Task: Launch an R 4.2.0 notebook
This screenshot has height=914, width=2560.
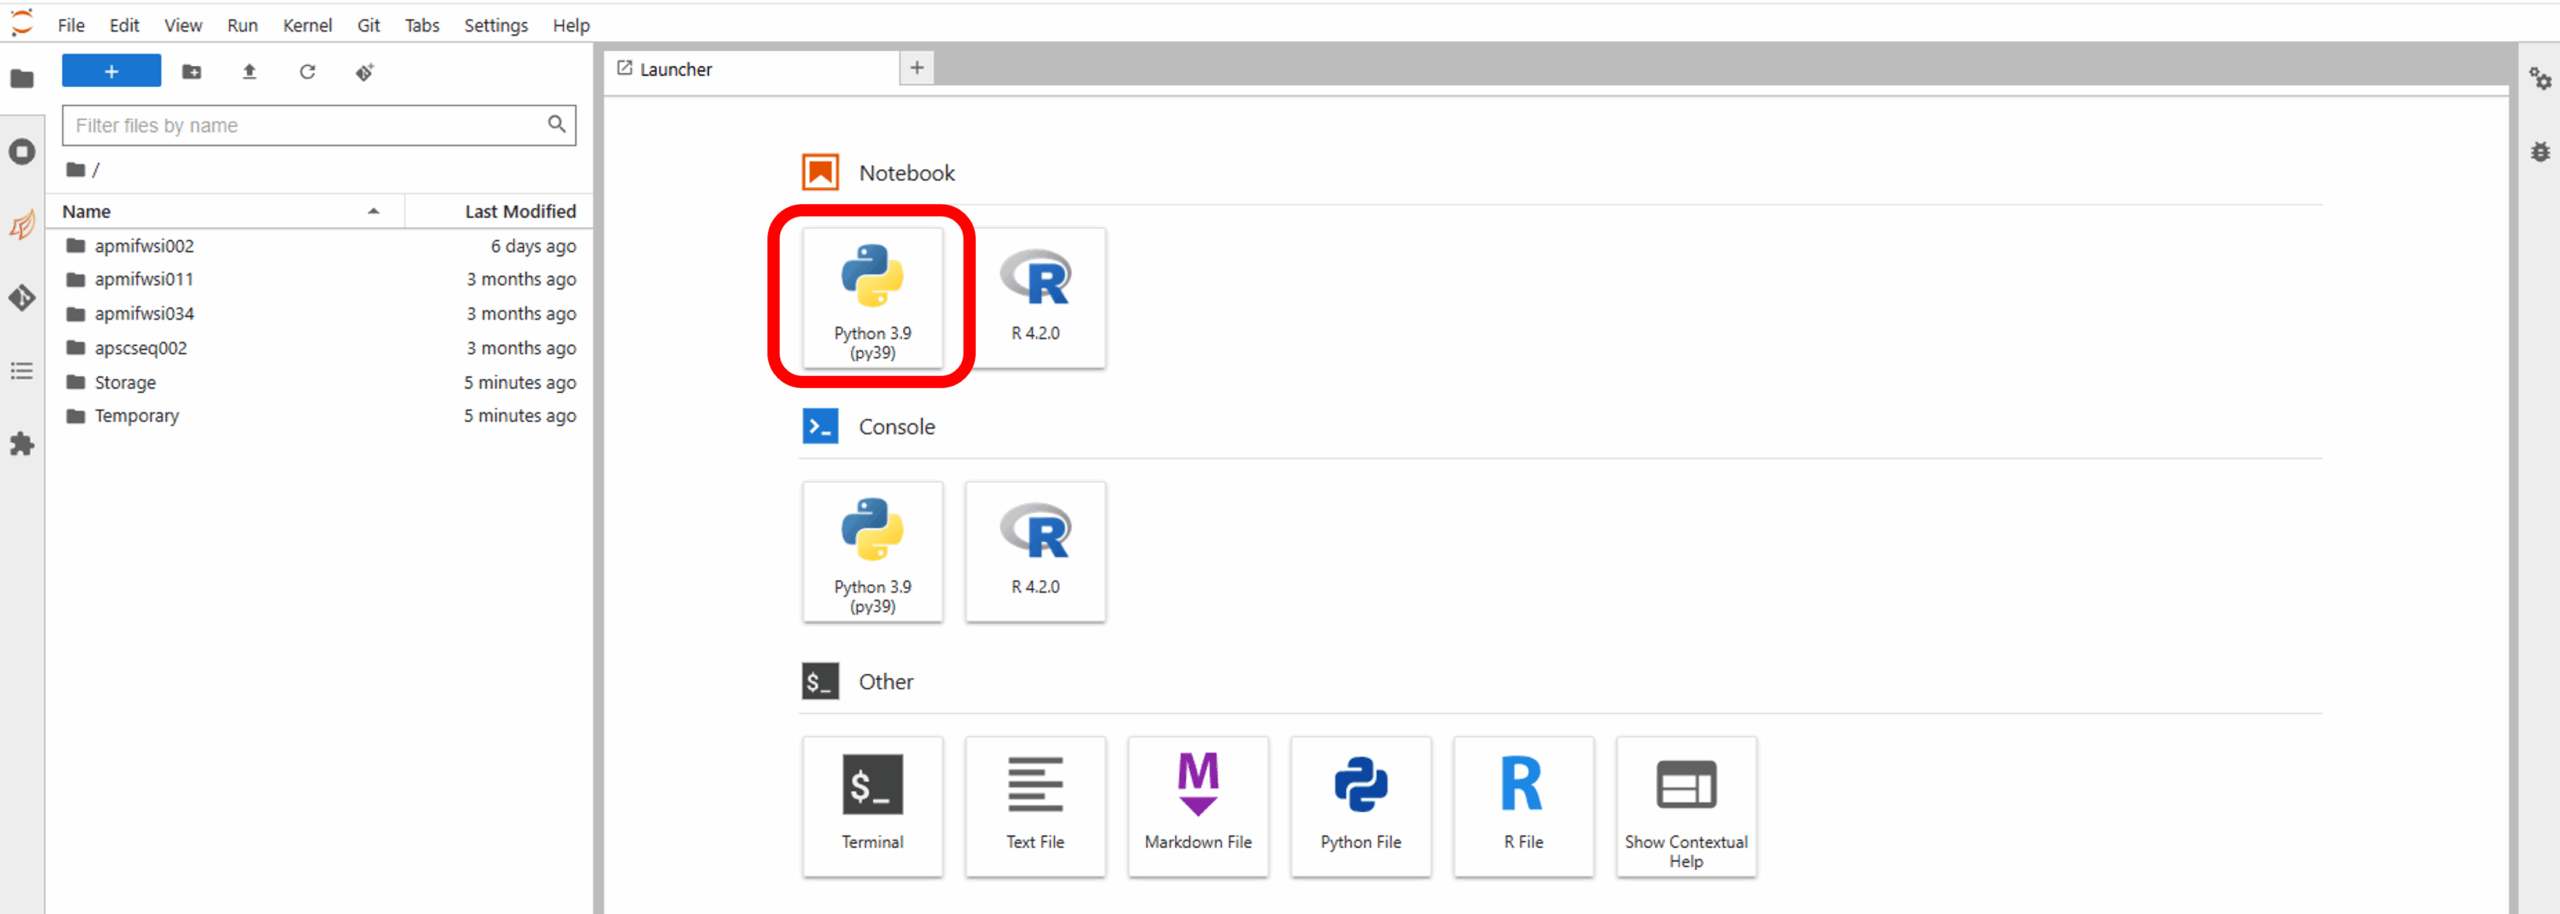Action: coord(1035,297)
